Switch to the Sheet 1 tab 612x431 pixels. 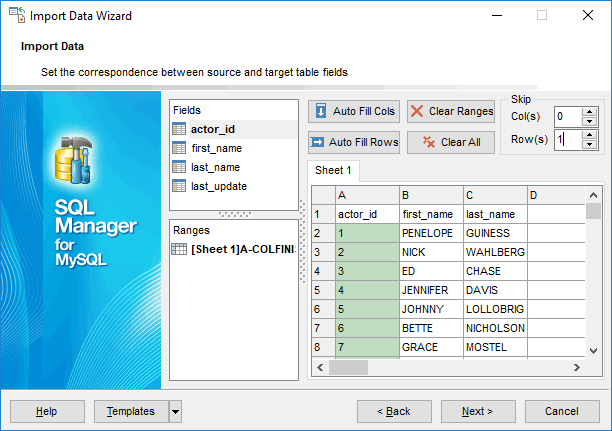[331, 170]
